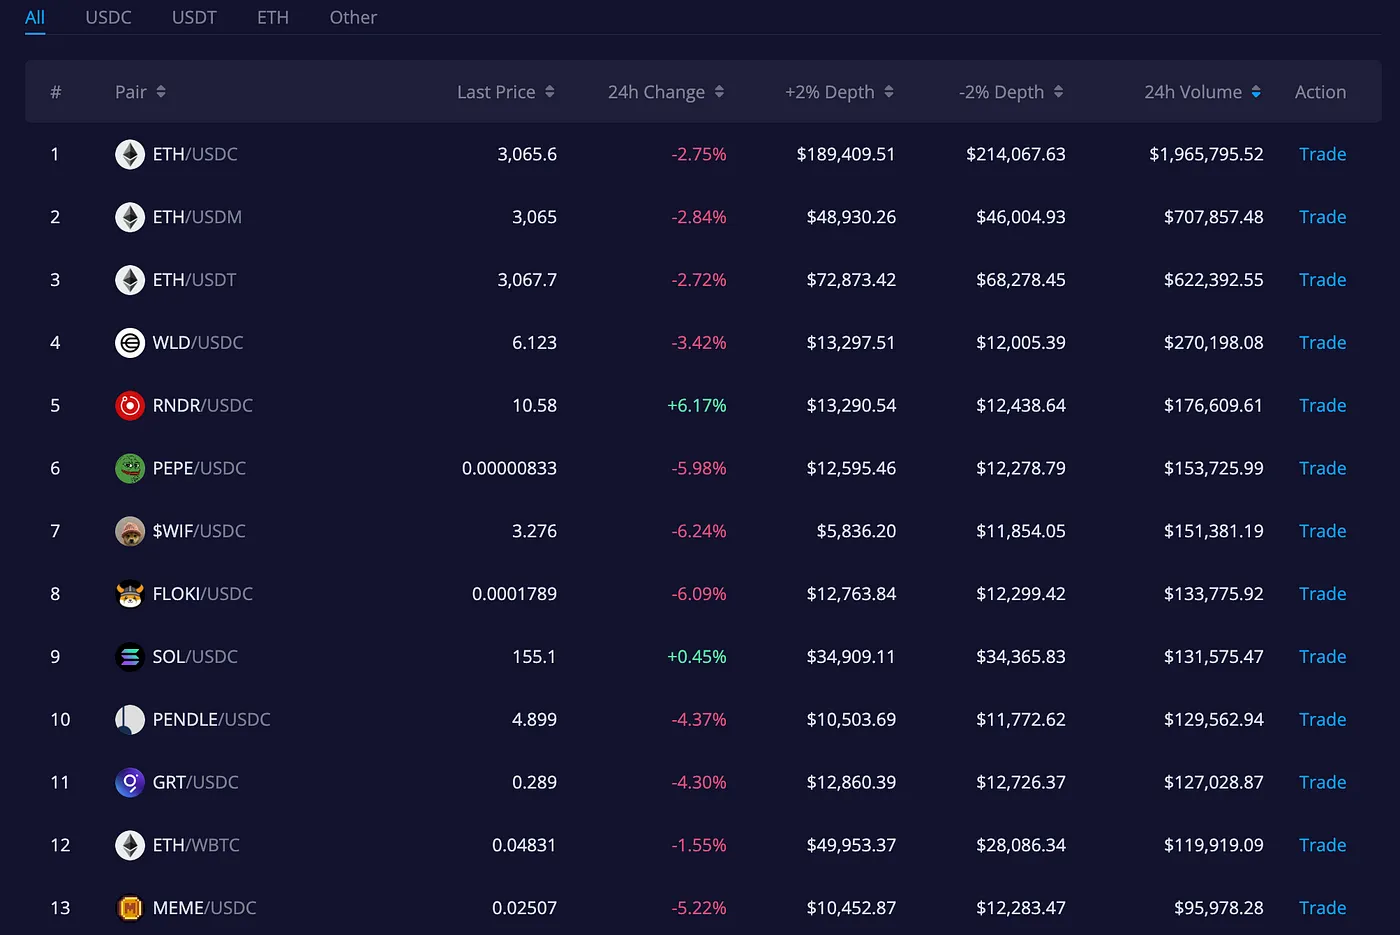Click the PENDLE token icon
This screenshot has width=1400, height=935.
coord(130,719)
